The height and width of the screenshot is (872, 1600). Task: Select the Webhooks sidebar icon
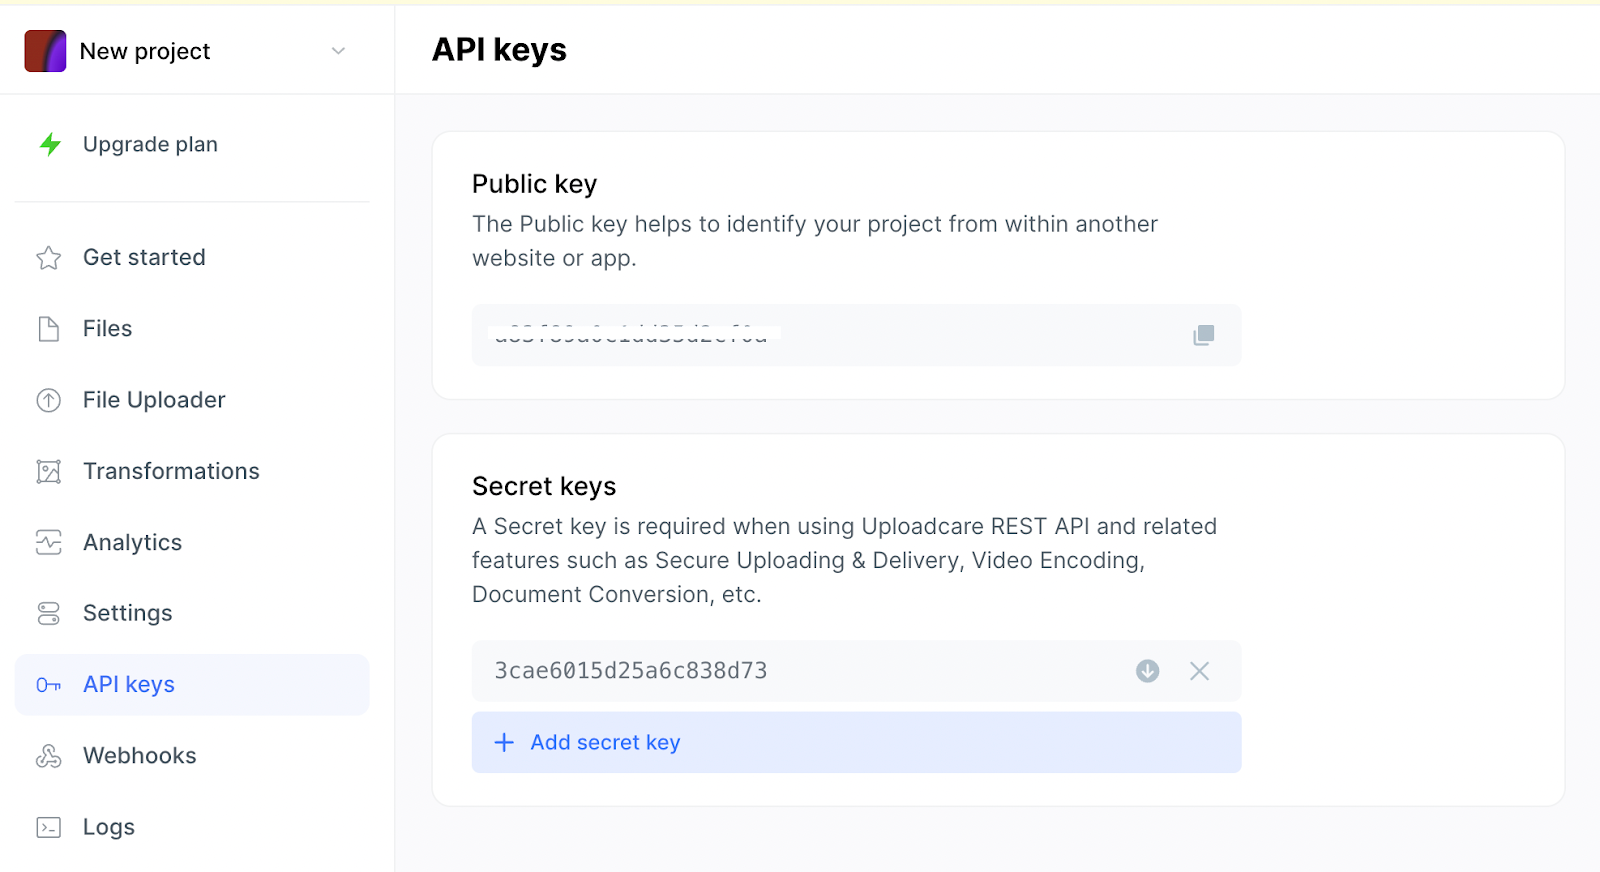[48, 755]
